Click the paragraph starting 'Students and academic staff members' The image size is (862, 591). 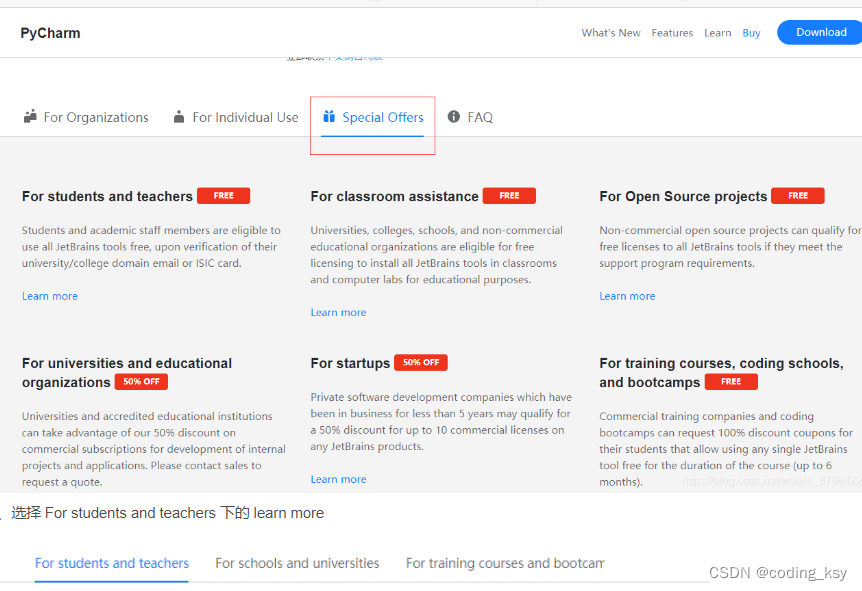[x=151, y=247]
